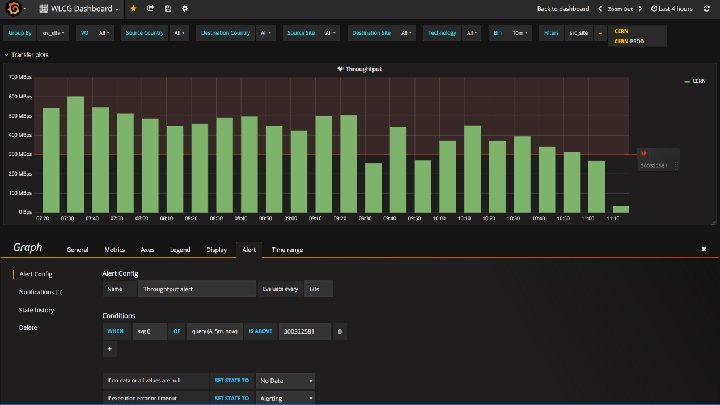Shift time range back with left chevron

600,9
